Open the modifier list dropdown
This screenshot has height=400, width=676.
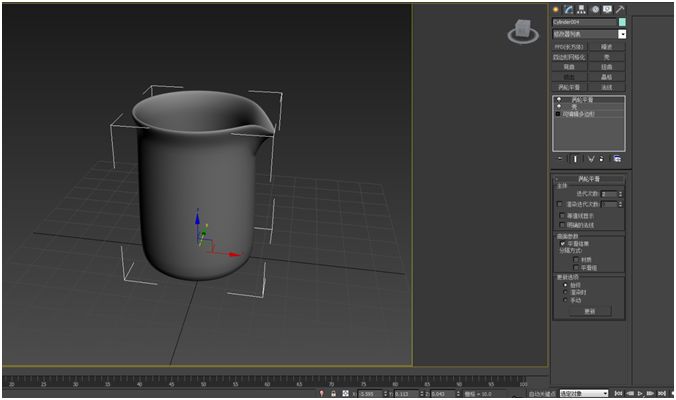pyautogui.click(x=622, y=34)
